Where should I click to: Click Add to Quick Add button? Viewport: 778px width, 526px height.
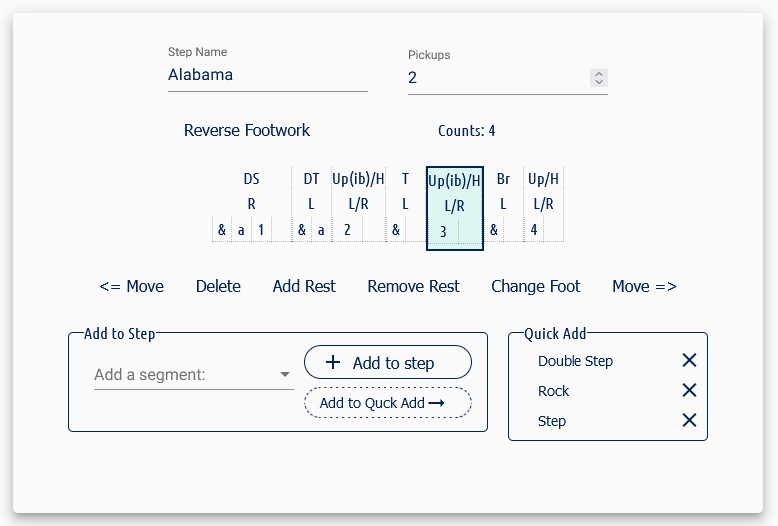coord(388,403)
